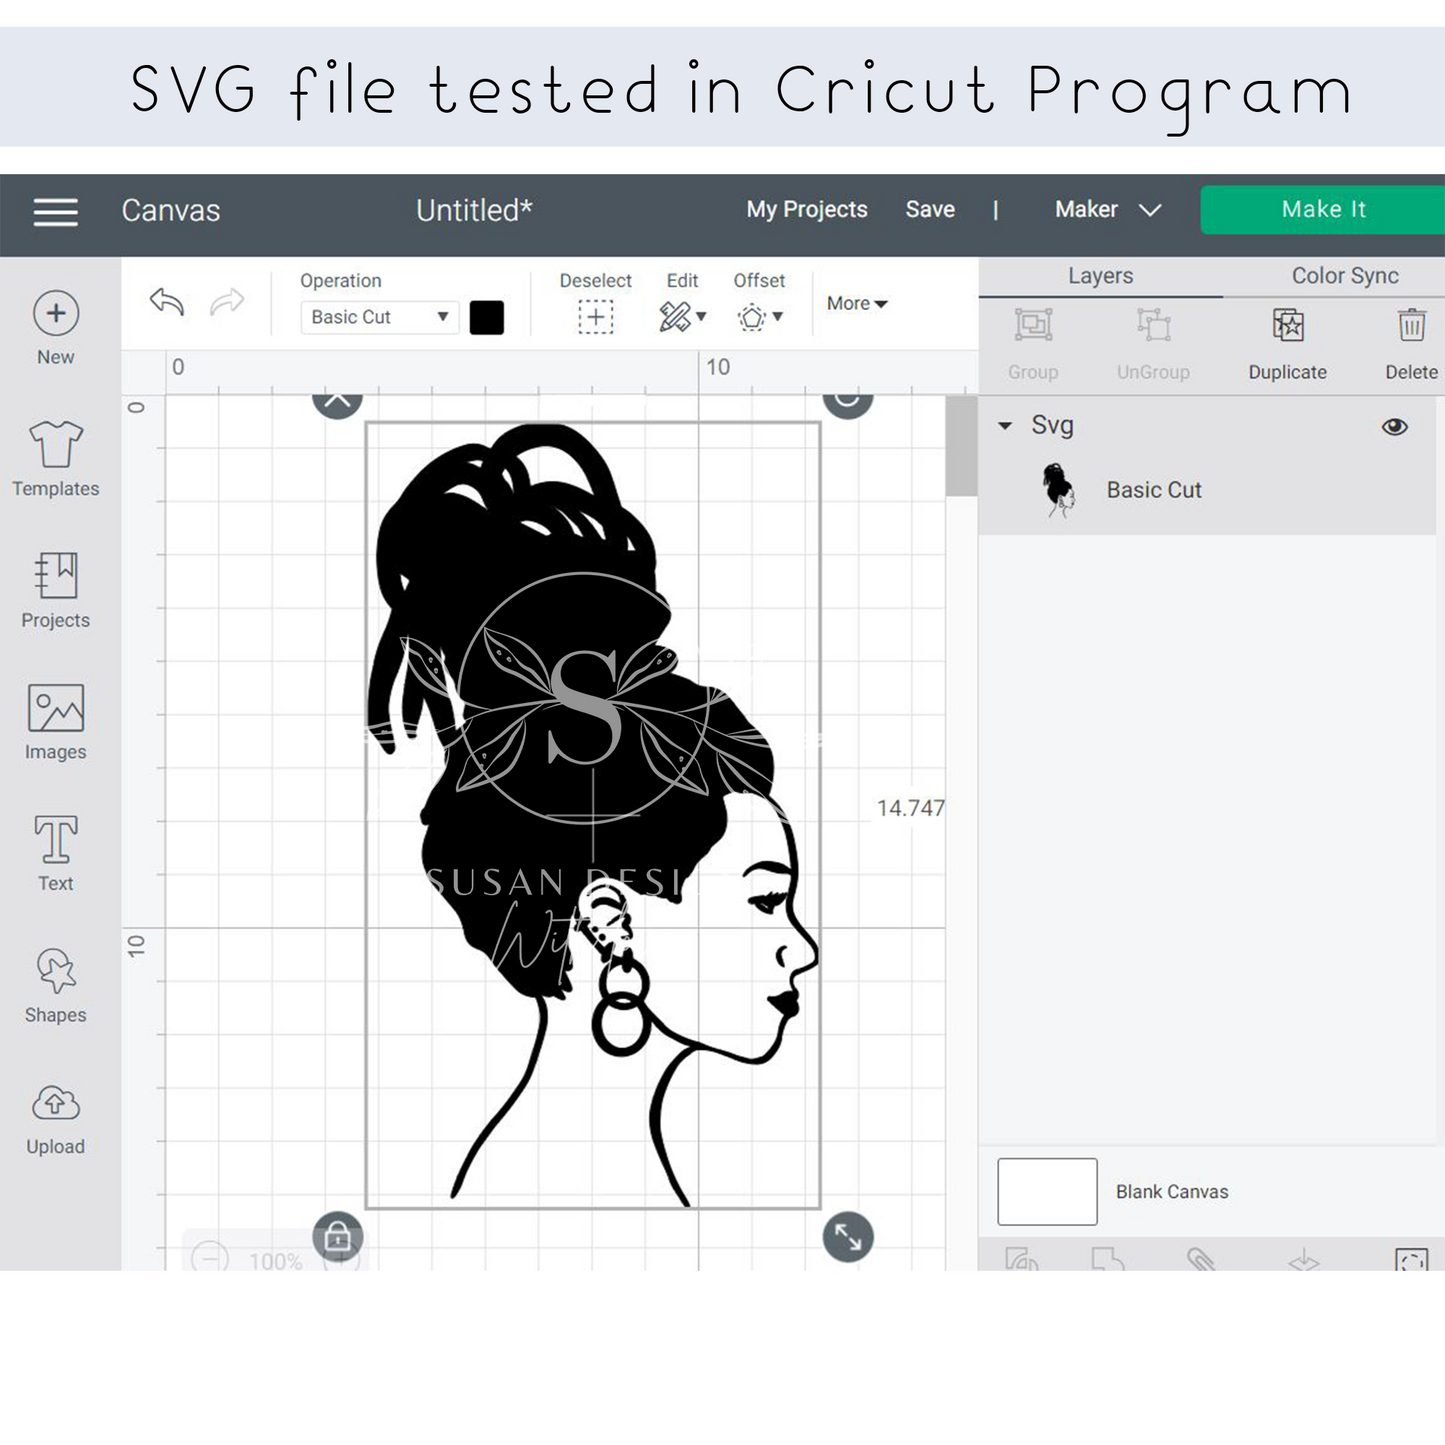Click the green Make It button
Image resolution: width=1445 pixels, height=1445 pixels.
1322,210
